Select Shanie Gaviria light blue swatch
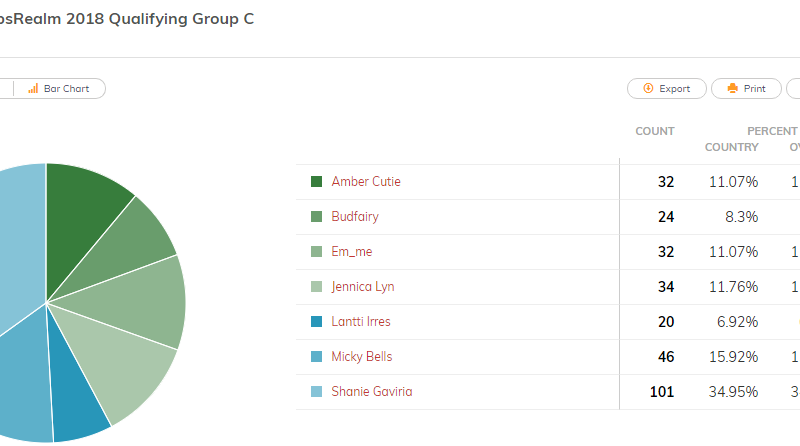The height and width of the screenshot is (446, 800). point(316,391)
